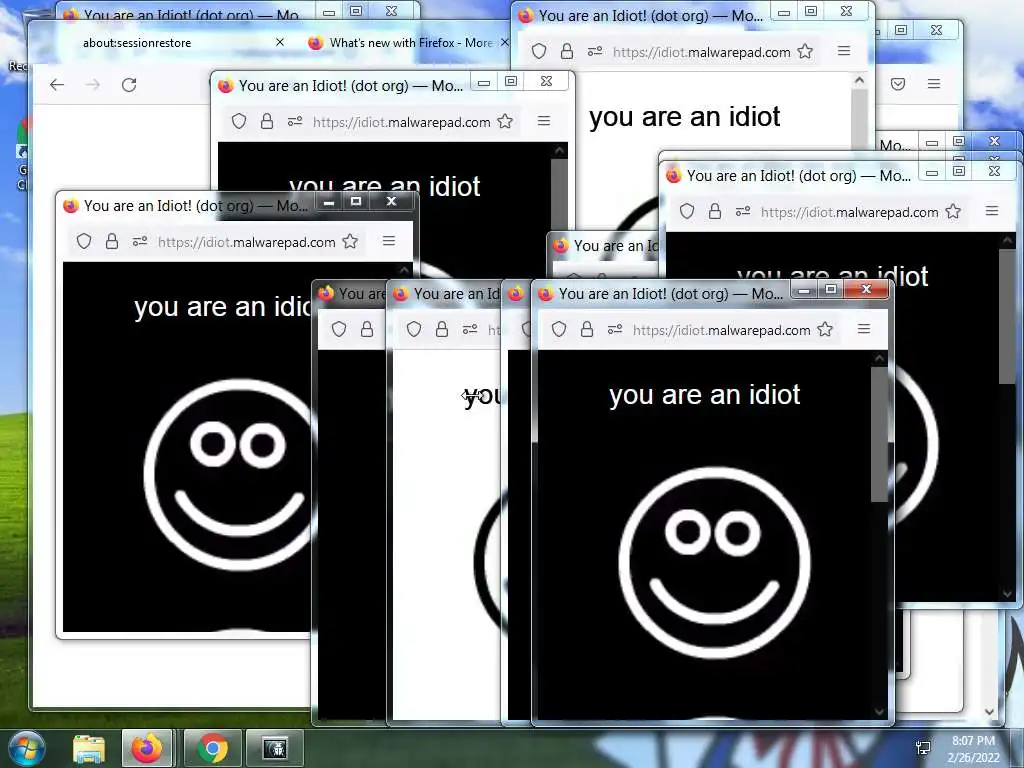Click shield icon in white narrow popup sliver
This screenshot has height=768, width=1024.
pyautogui.click(x=414, y=329)
